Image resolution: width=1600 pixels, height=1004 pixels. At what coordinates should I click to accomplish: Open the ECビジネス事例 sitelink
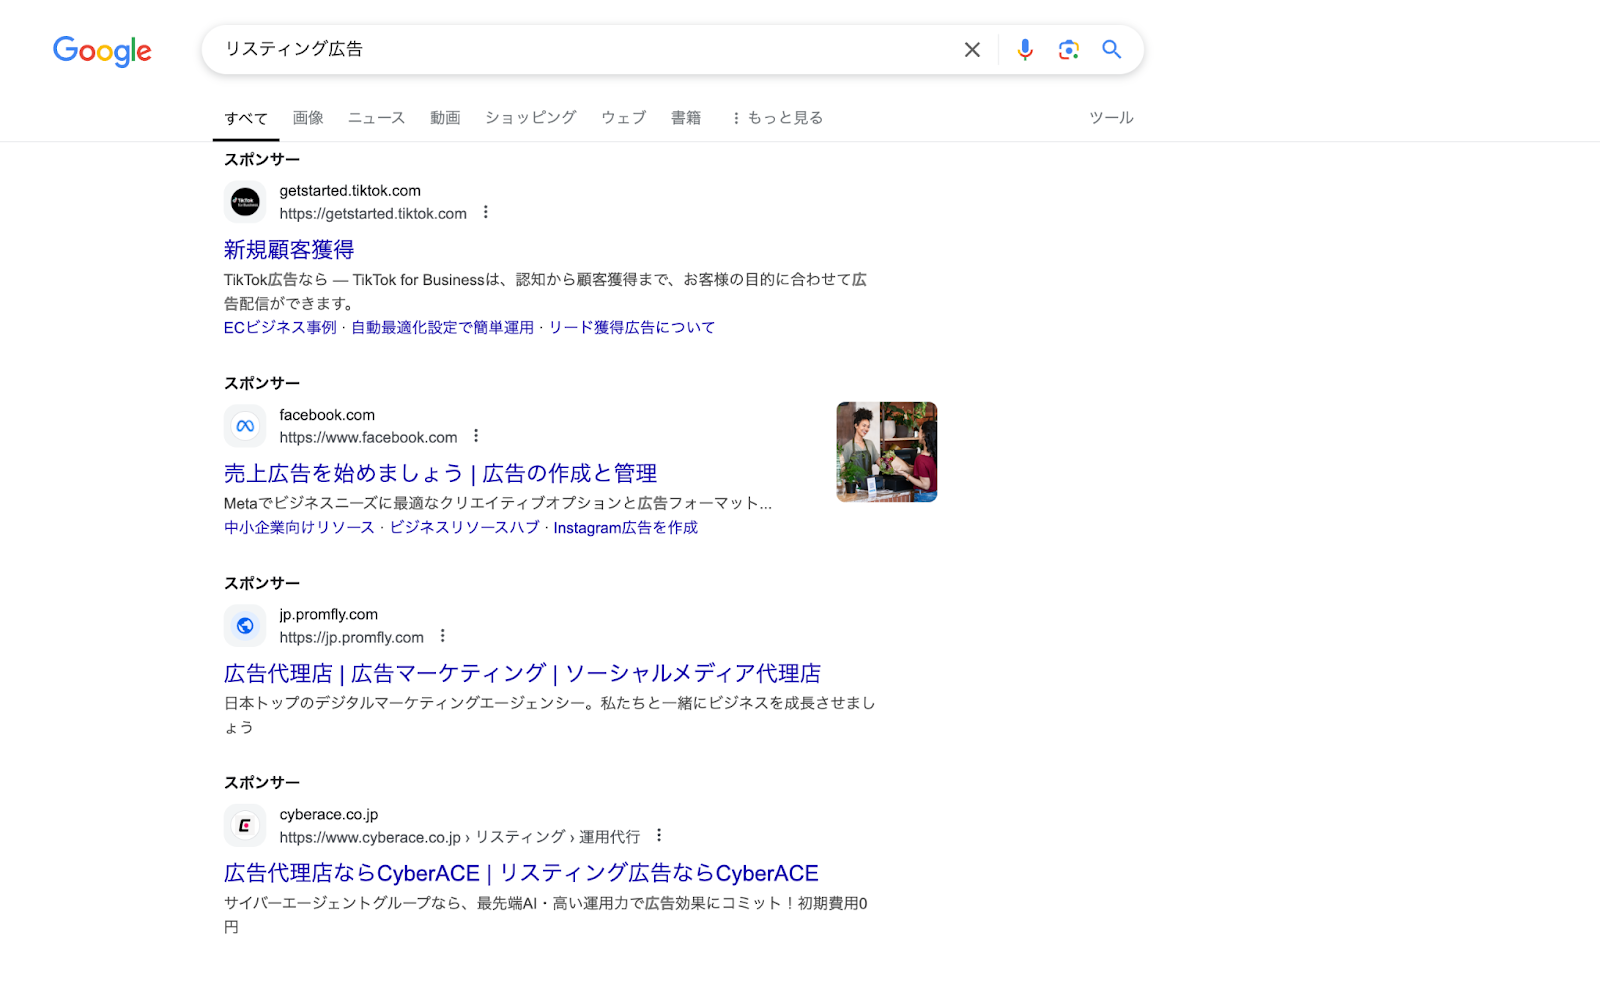coord(280,328)
